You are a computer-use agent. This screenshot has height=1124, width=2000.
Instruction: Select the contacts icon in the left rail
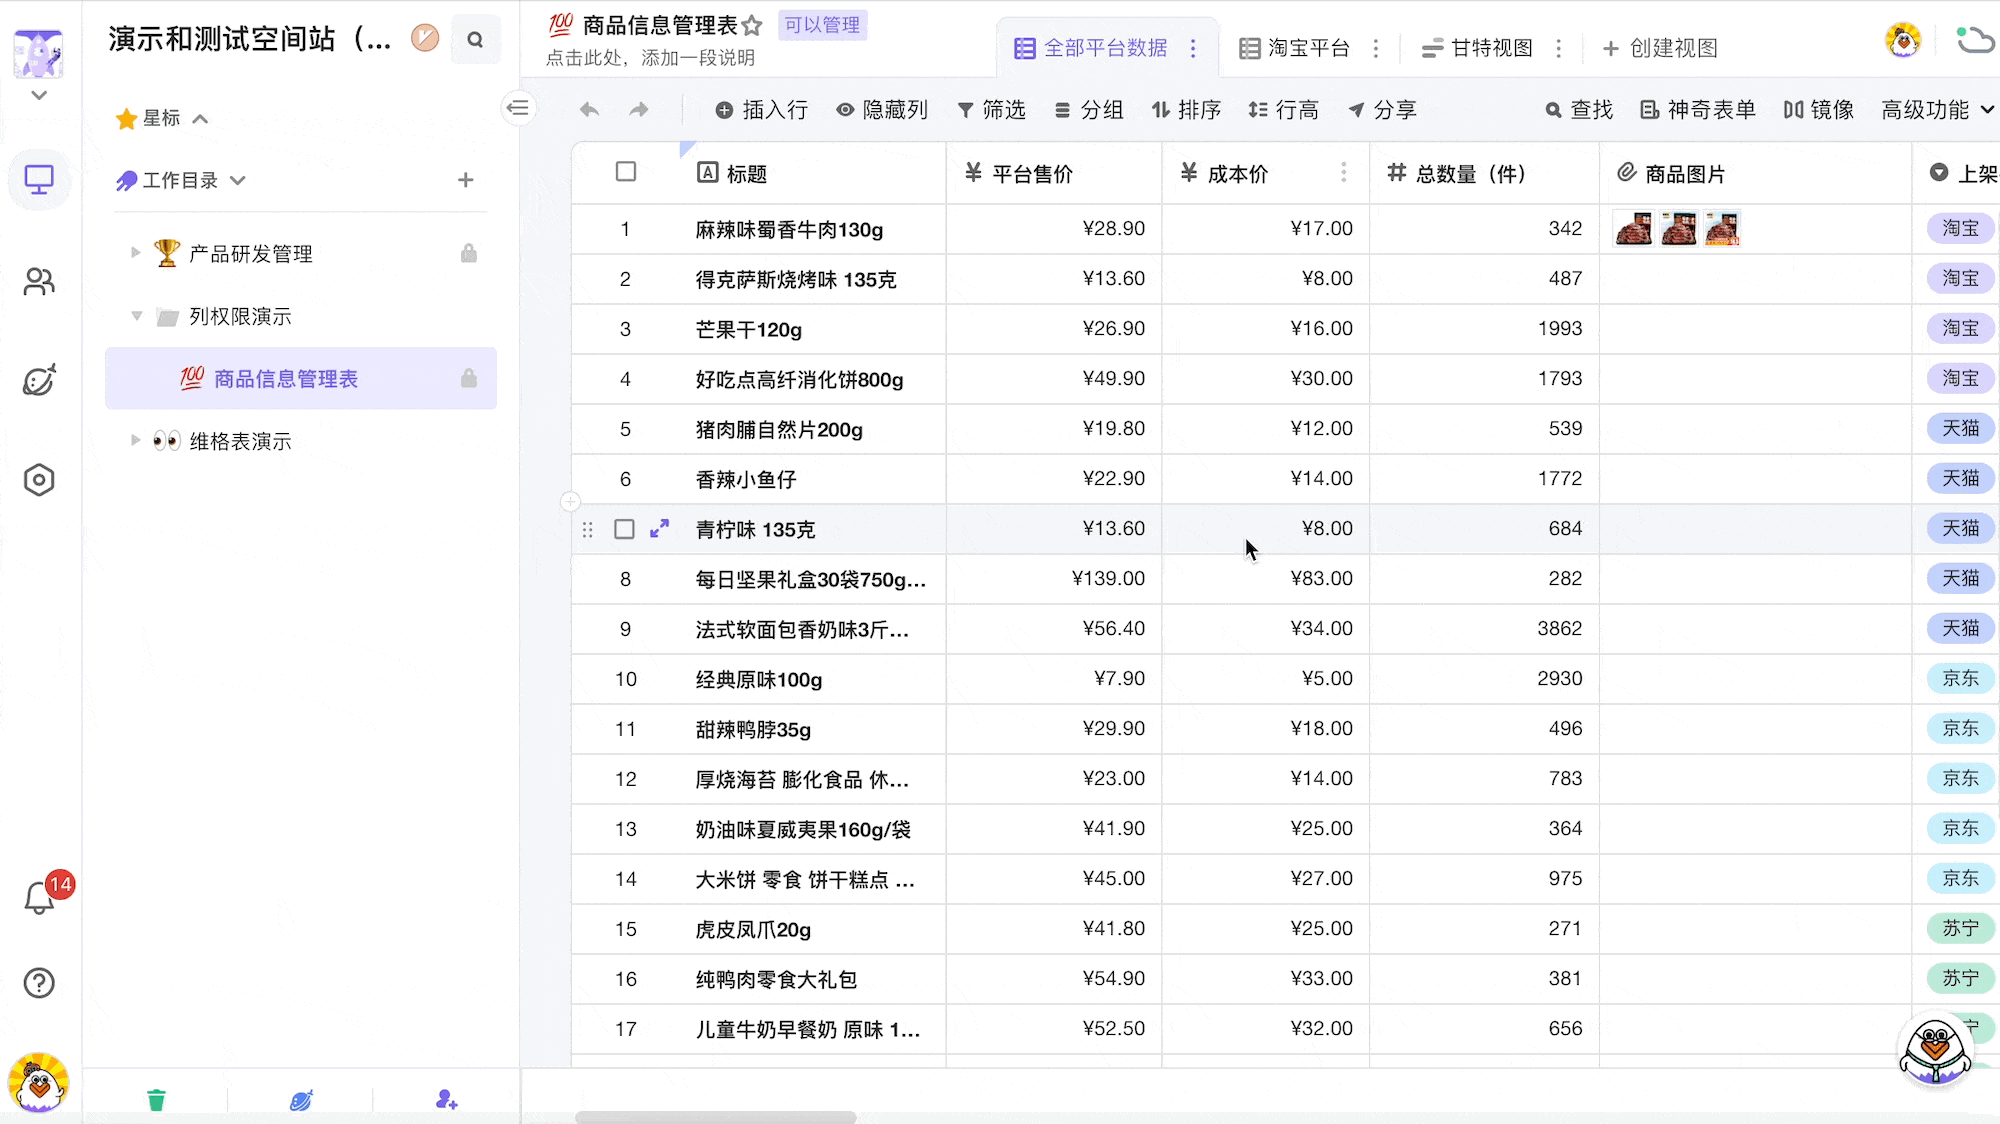(x=39, y=281)
